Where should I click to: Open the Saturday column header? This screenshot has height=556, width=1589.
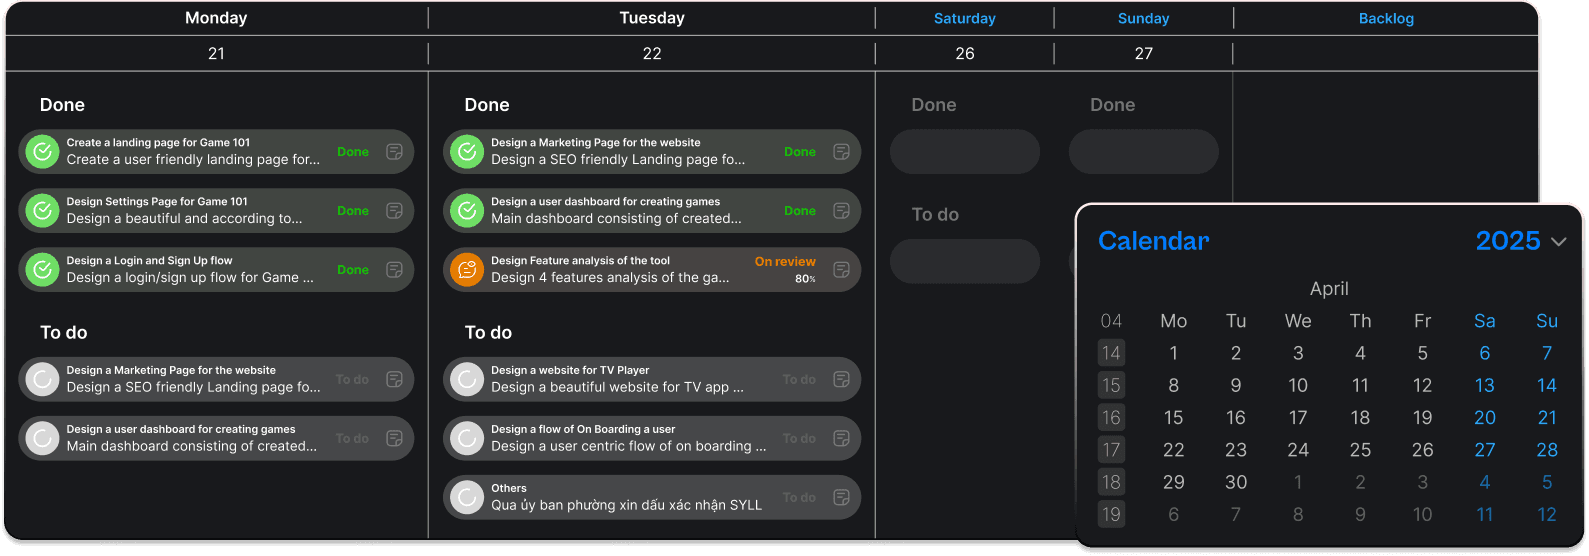(x=964, y=18)
